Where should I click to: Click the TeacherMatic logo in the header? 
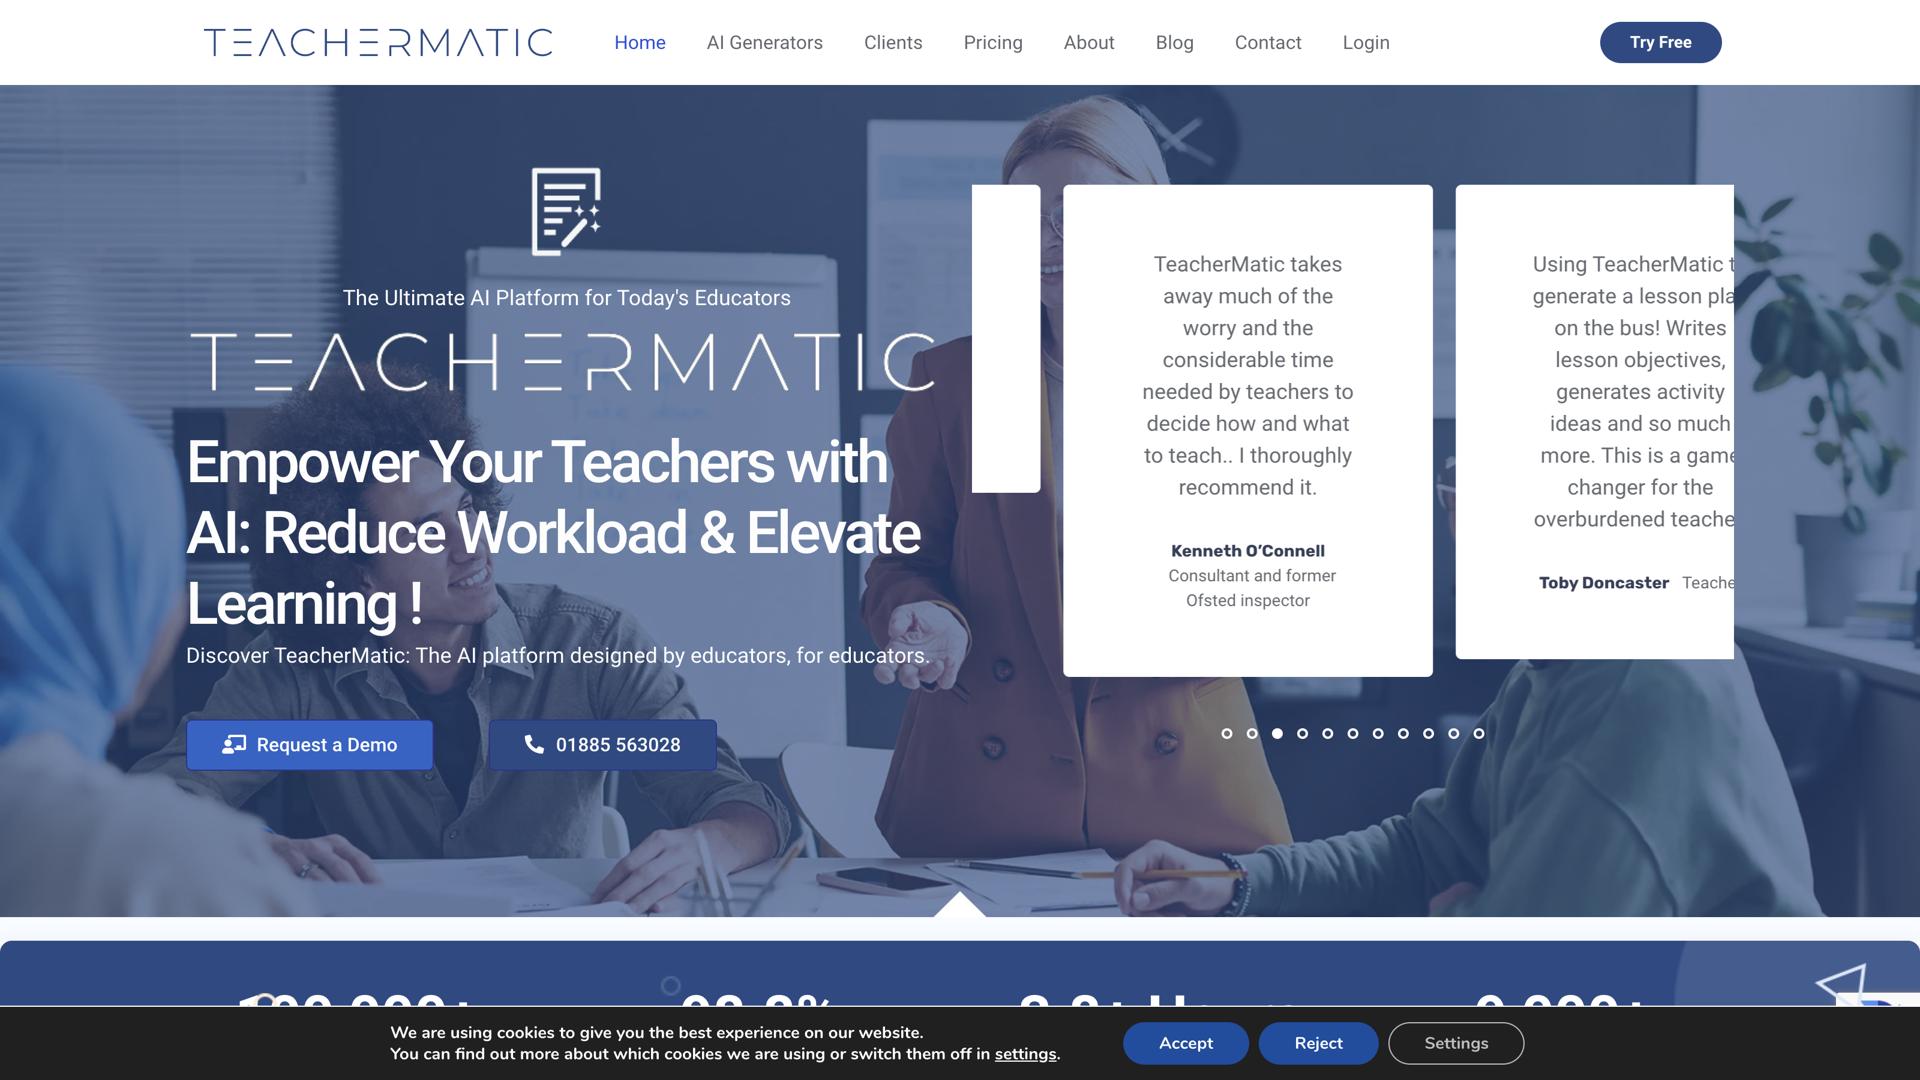pos(377,42)
